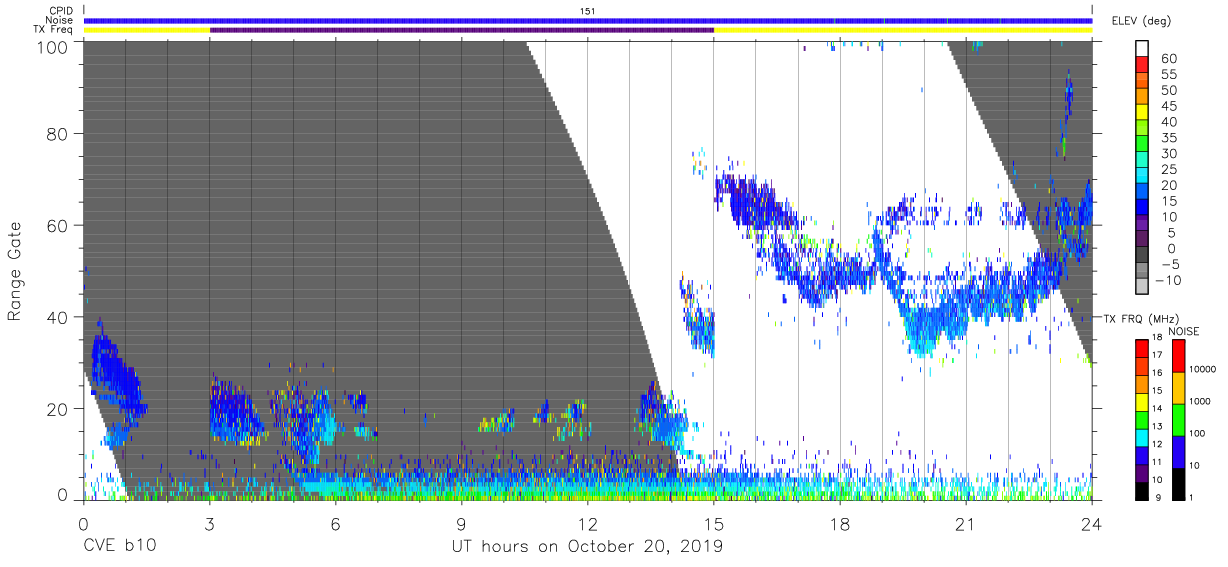Click the 15 tick on the UT hours axis
The image size is (1228, 567).
point(714,523)
